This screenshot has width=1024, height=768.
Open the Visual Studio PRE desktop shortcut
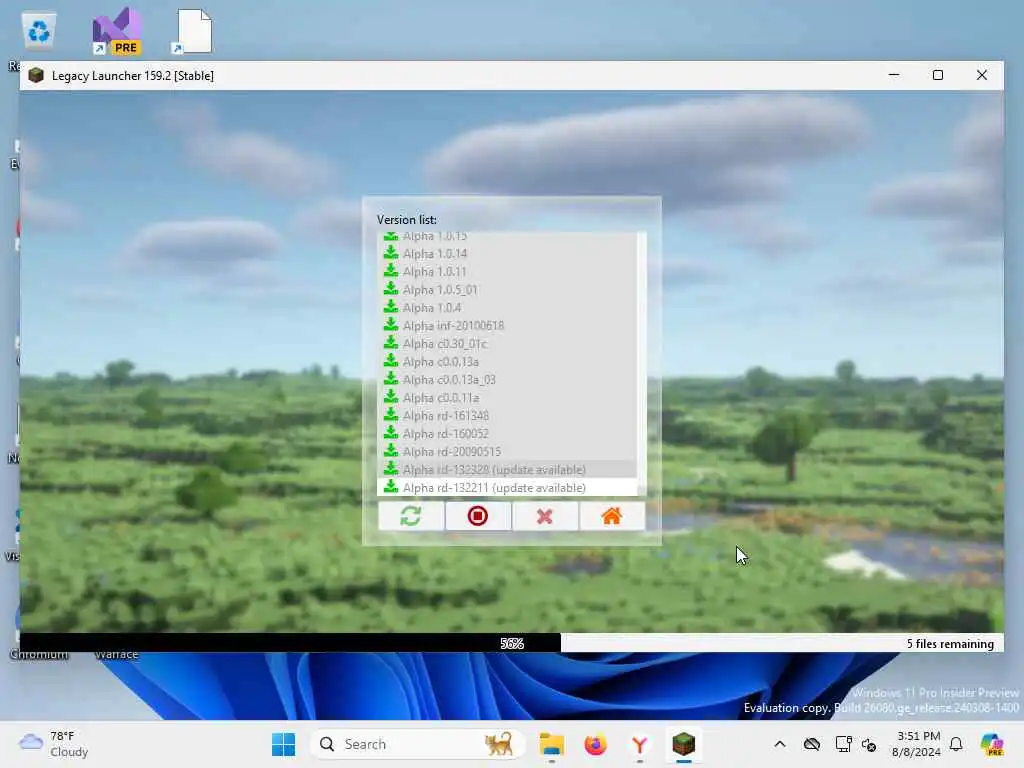(117, 31)
